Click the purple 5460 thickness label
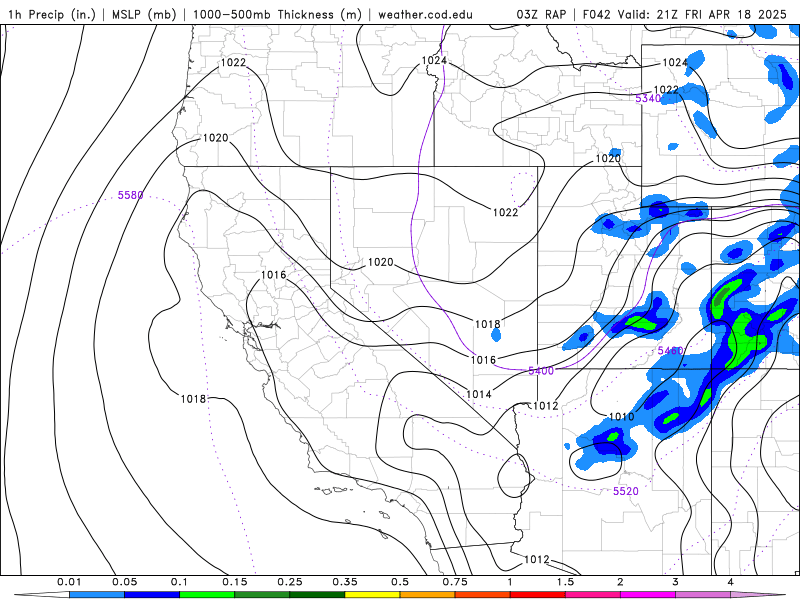The image size is (800, 600). point(670,351)
